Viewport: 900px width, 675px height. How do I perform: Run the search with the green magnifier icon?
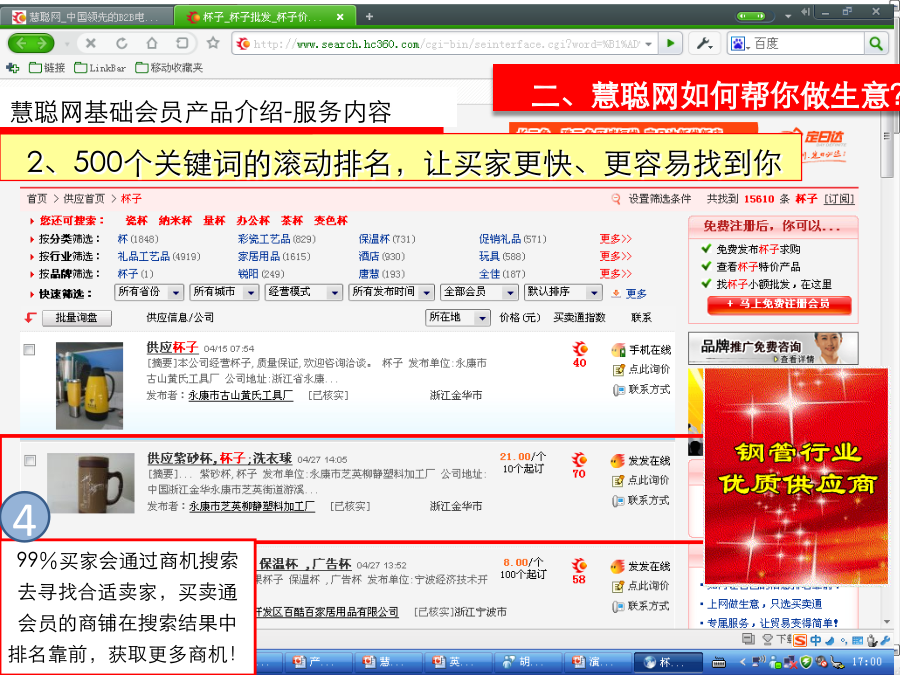pos(875,43)
